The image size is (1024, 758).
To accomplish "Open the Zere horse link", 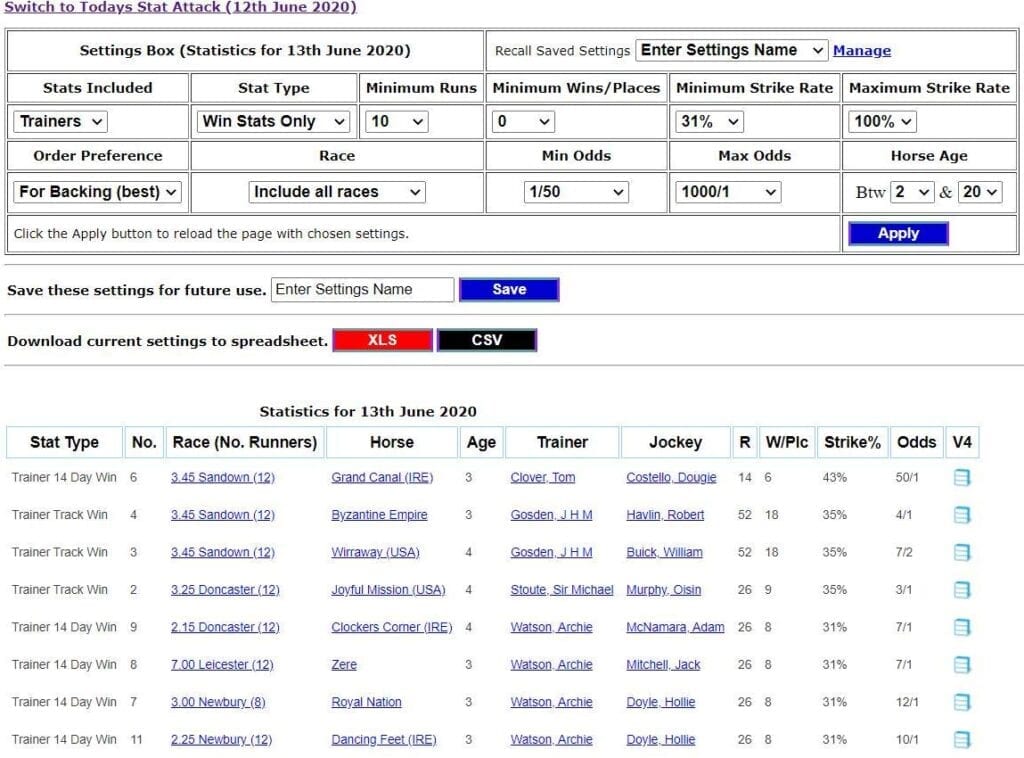I will 344,665.
